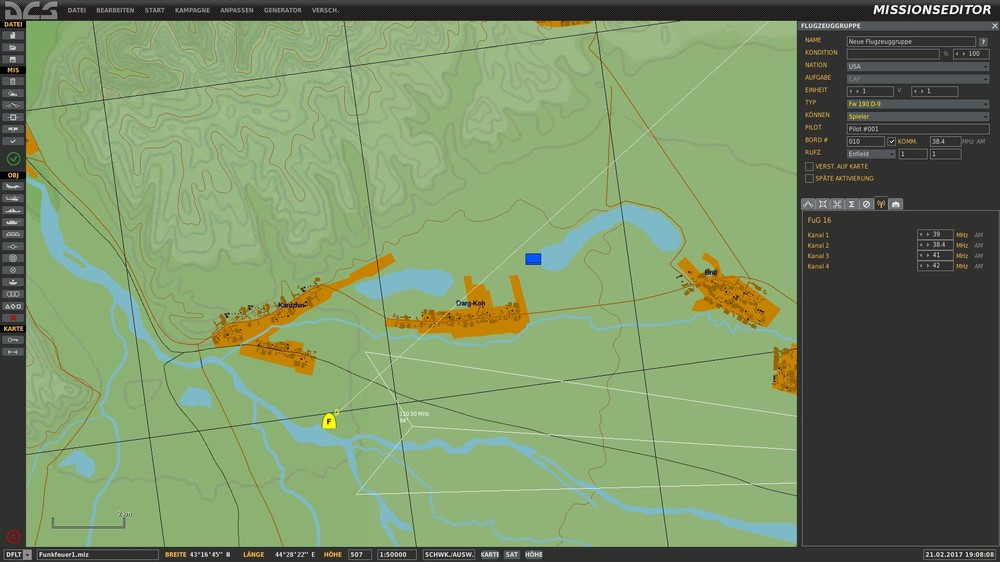Viewport: 1000px width, 562px height.
Task: Open the NATION dropdown showing USA
Action: pos(918,66)
